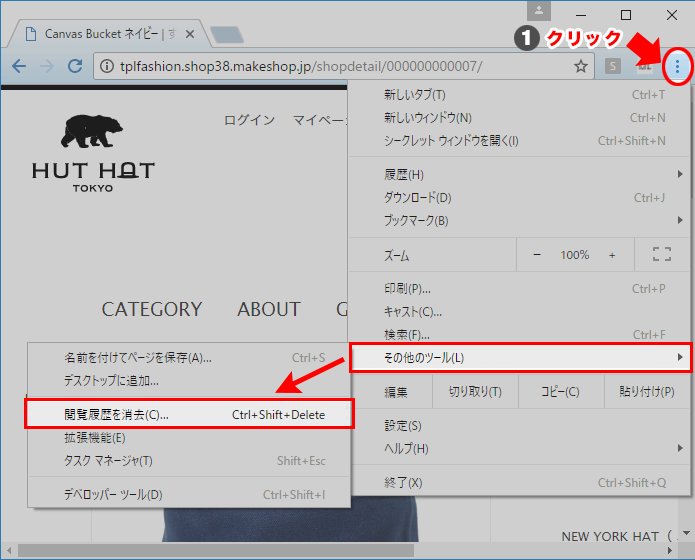Click horizontal scrollbar left arrow
Screen dimensions: 695x560
coord(9,551)
